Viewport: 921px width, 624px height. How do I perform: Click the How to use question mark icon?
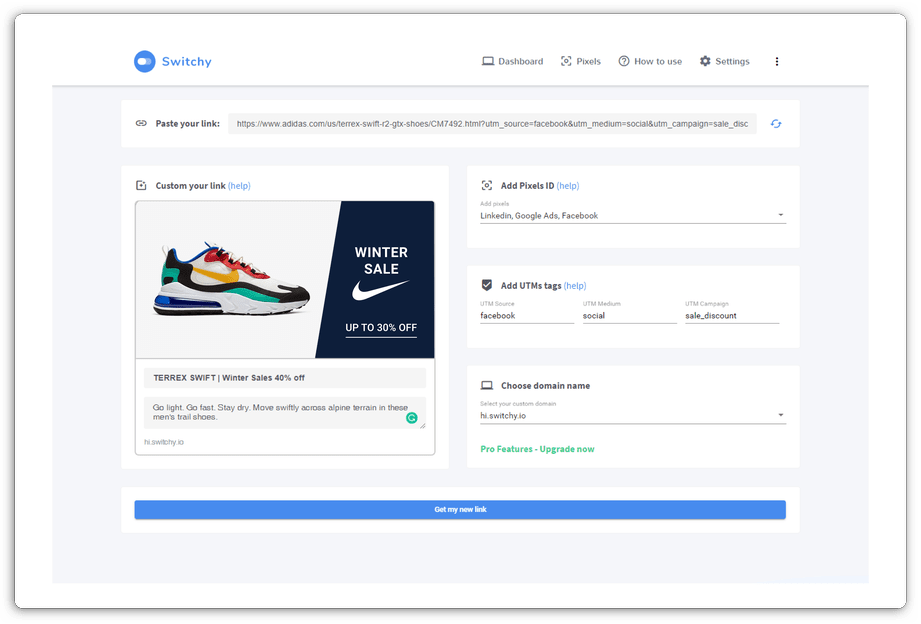[624, 61]
